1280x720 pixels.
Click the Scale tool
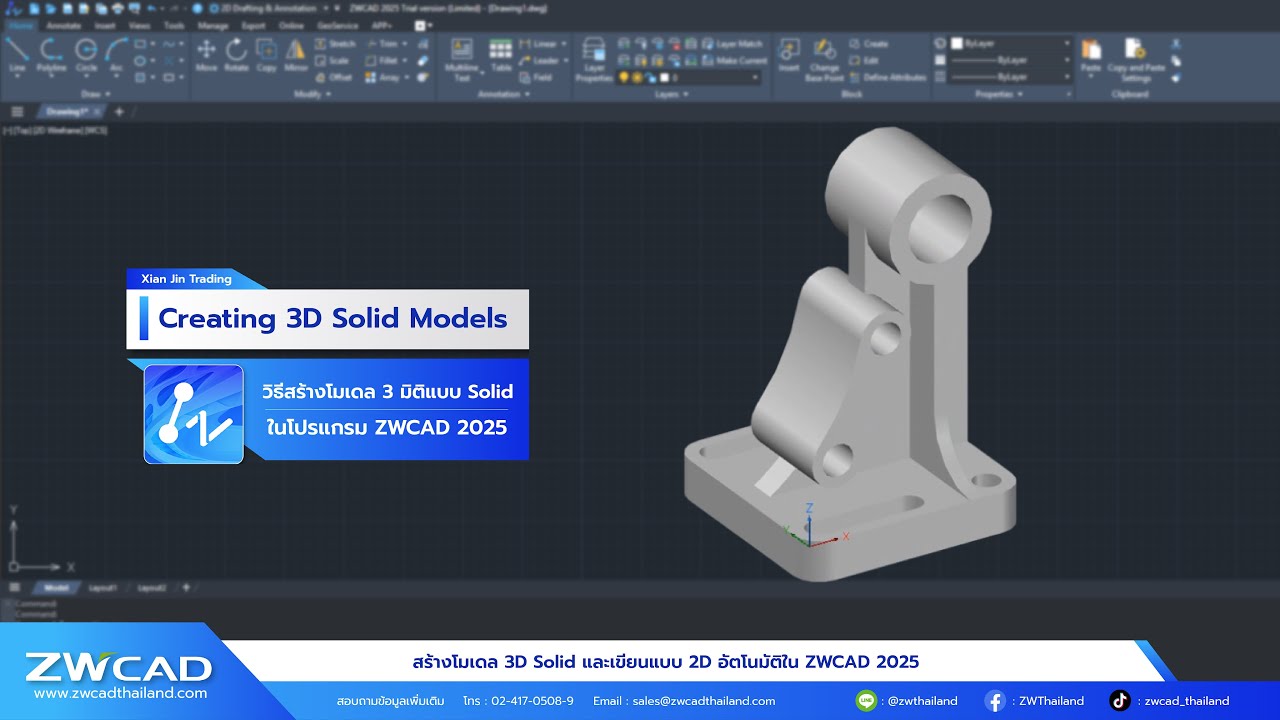point(332,60)
